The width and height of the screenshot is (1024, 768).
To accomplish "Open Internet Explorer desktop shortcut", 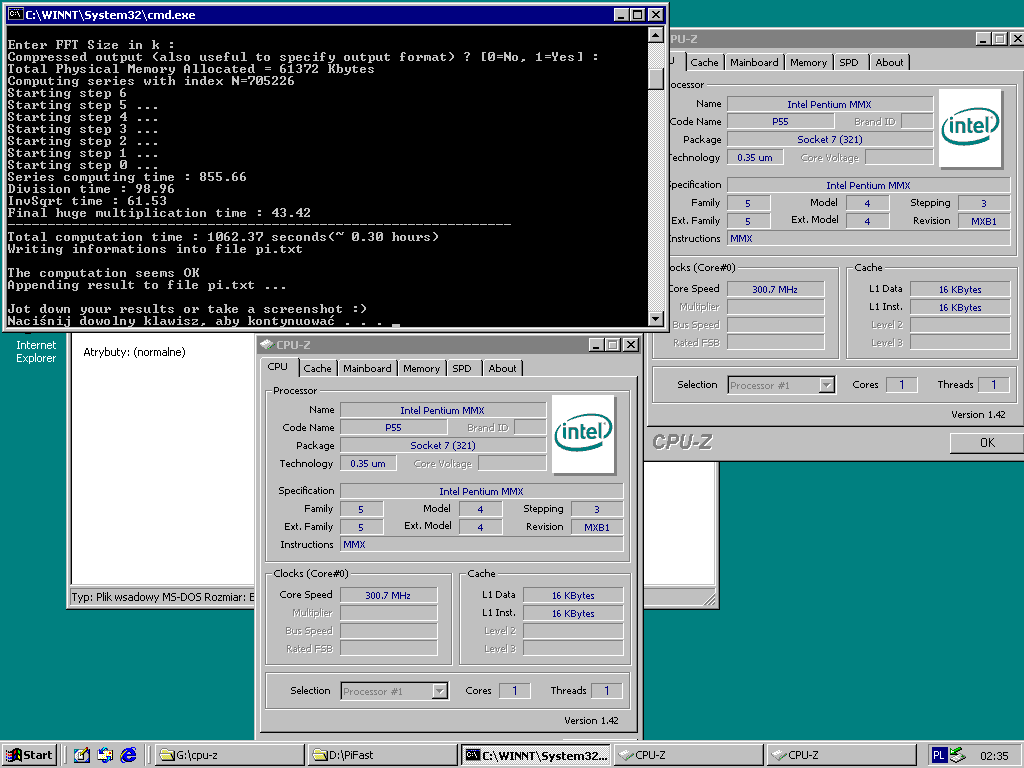I will 36,351.
